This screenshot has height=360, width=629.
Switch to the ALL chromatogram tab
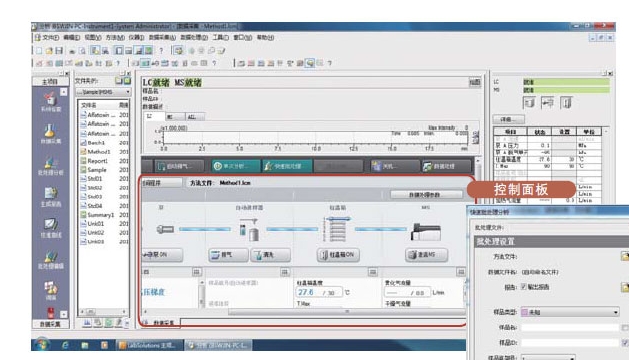(x=194, y=117)
